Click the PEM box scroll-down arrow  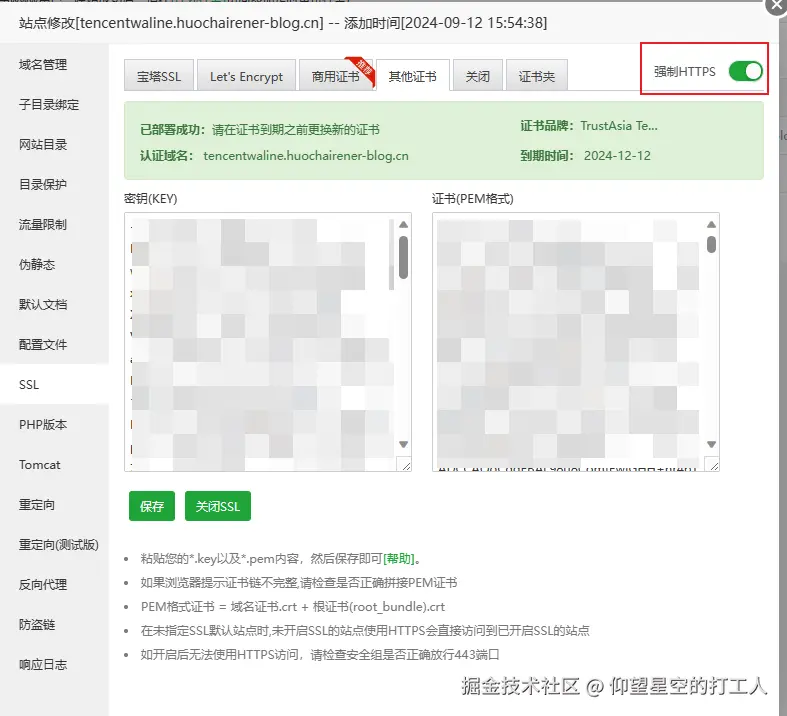[711, 444]
